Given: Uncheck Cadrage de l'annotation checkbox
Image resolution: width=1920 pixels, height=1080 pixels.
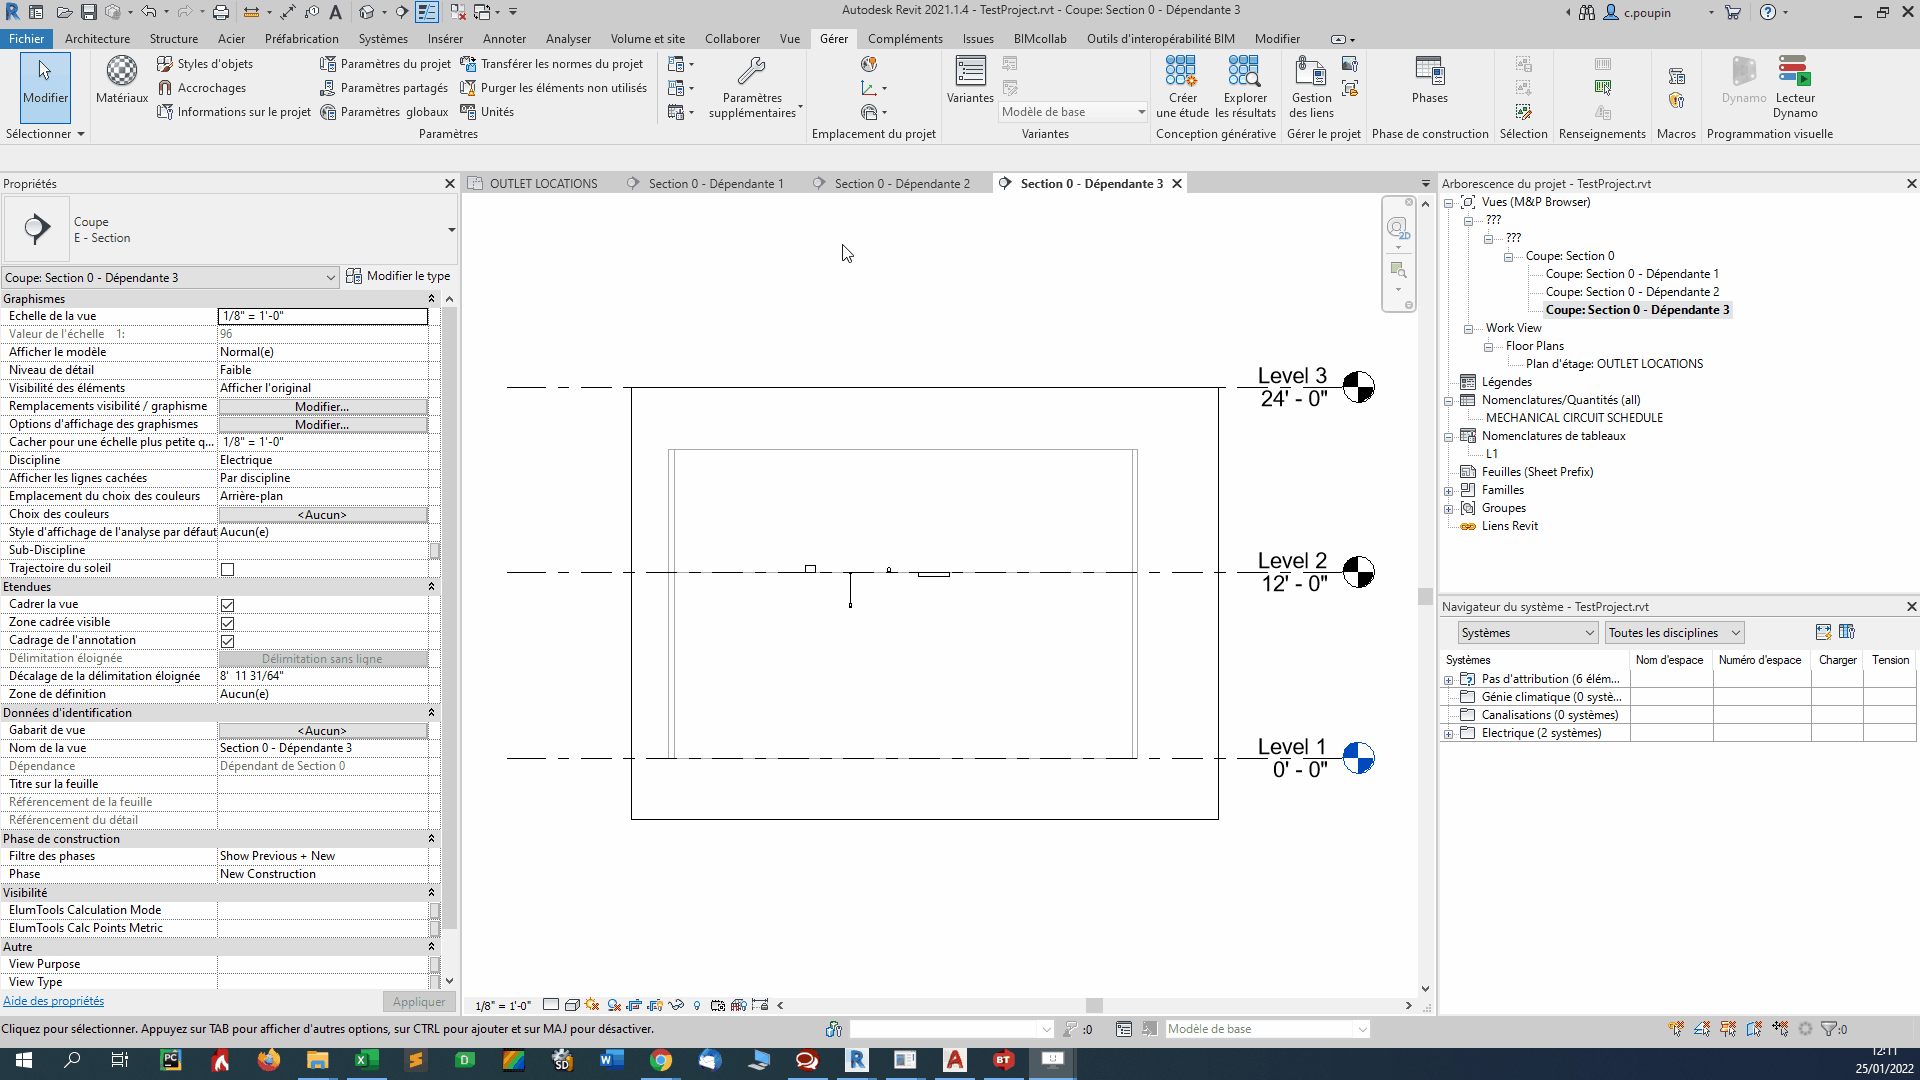Looking at the screenshot, I should tap(227, 641).
